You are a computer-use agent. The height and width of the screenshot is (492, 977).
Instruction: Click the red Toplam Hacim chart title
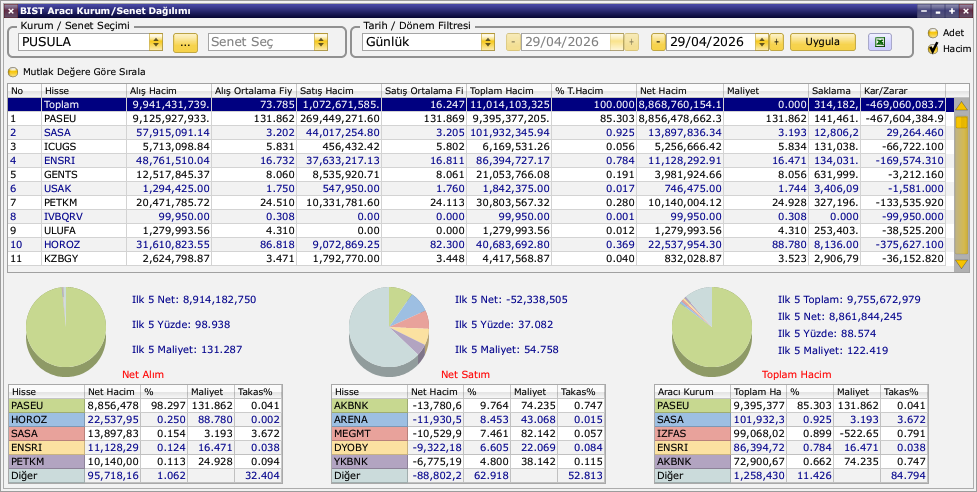[x=796, y=374]
